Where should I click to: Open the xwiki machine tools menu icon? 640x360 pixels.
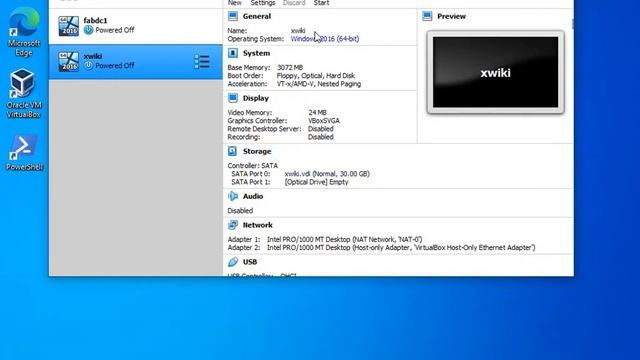click(202, 62)
